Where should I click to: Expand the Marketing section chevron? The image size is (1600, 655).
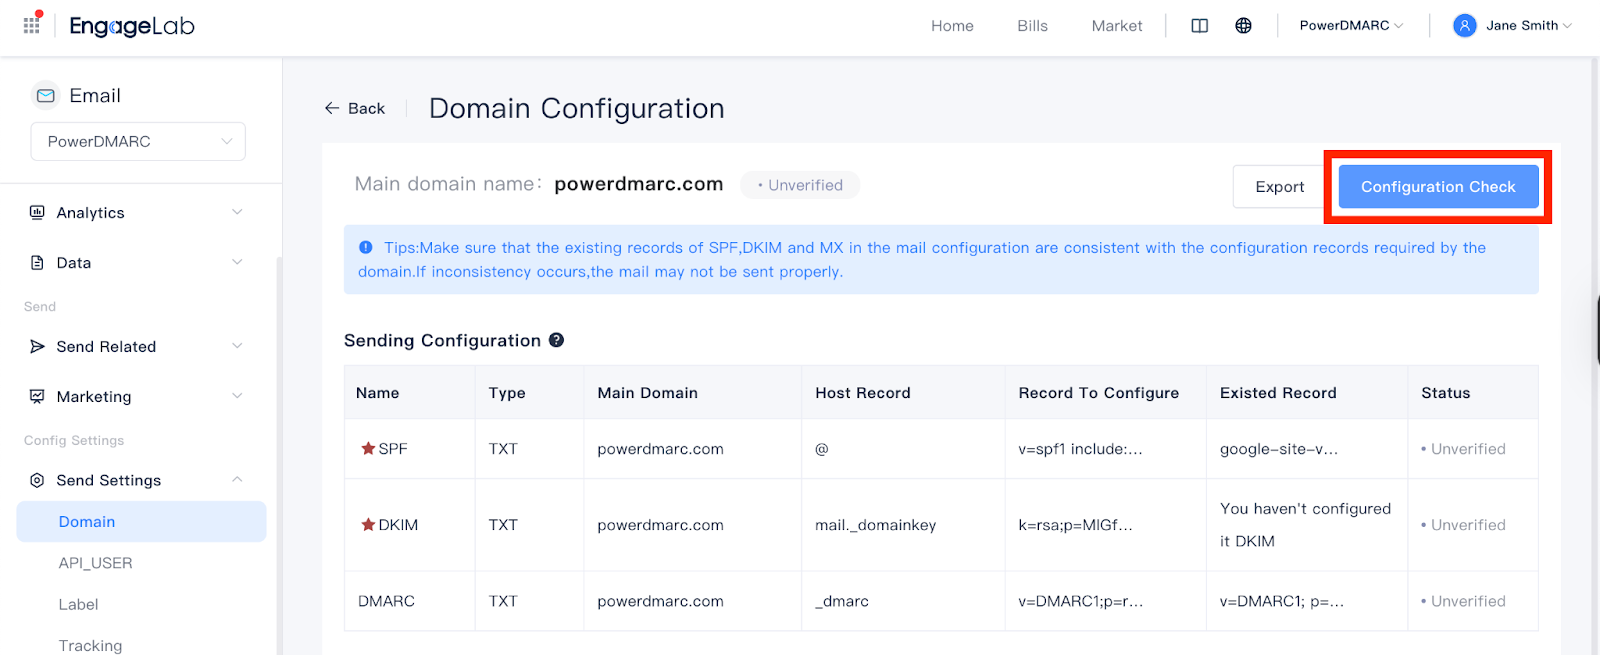(237, 396)
